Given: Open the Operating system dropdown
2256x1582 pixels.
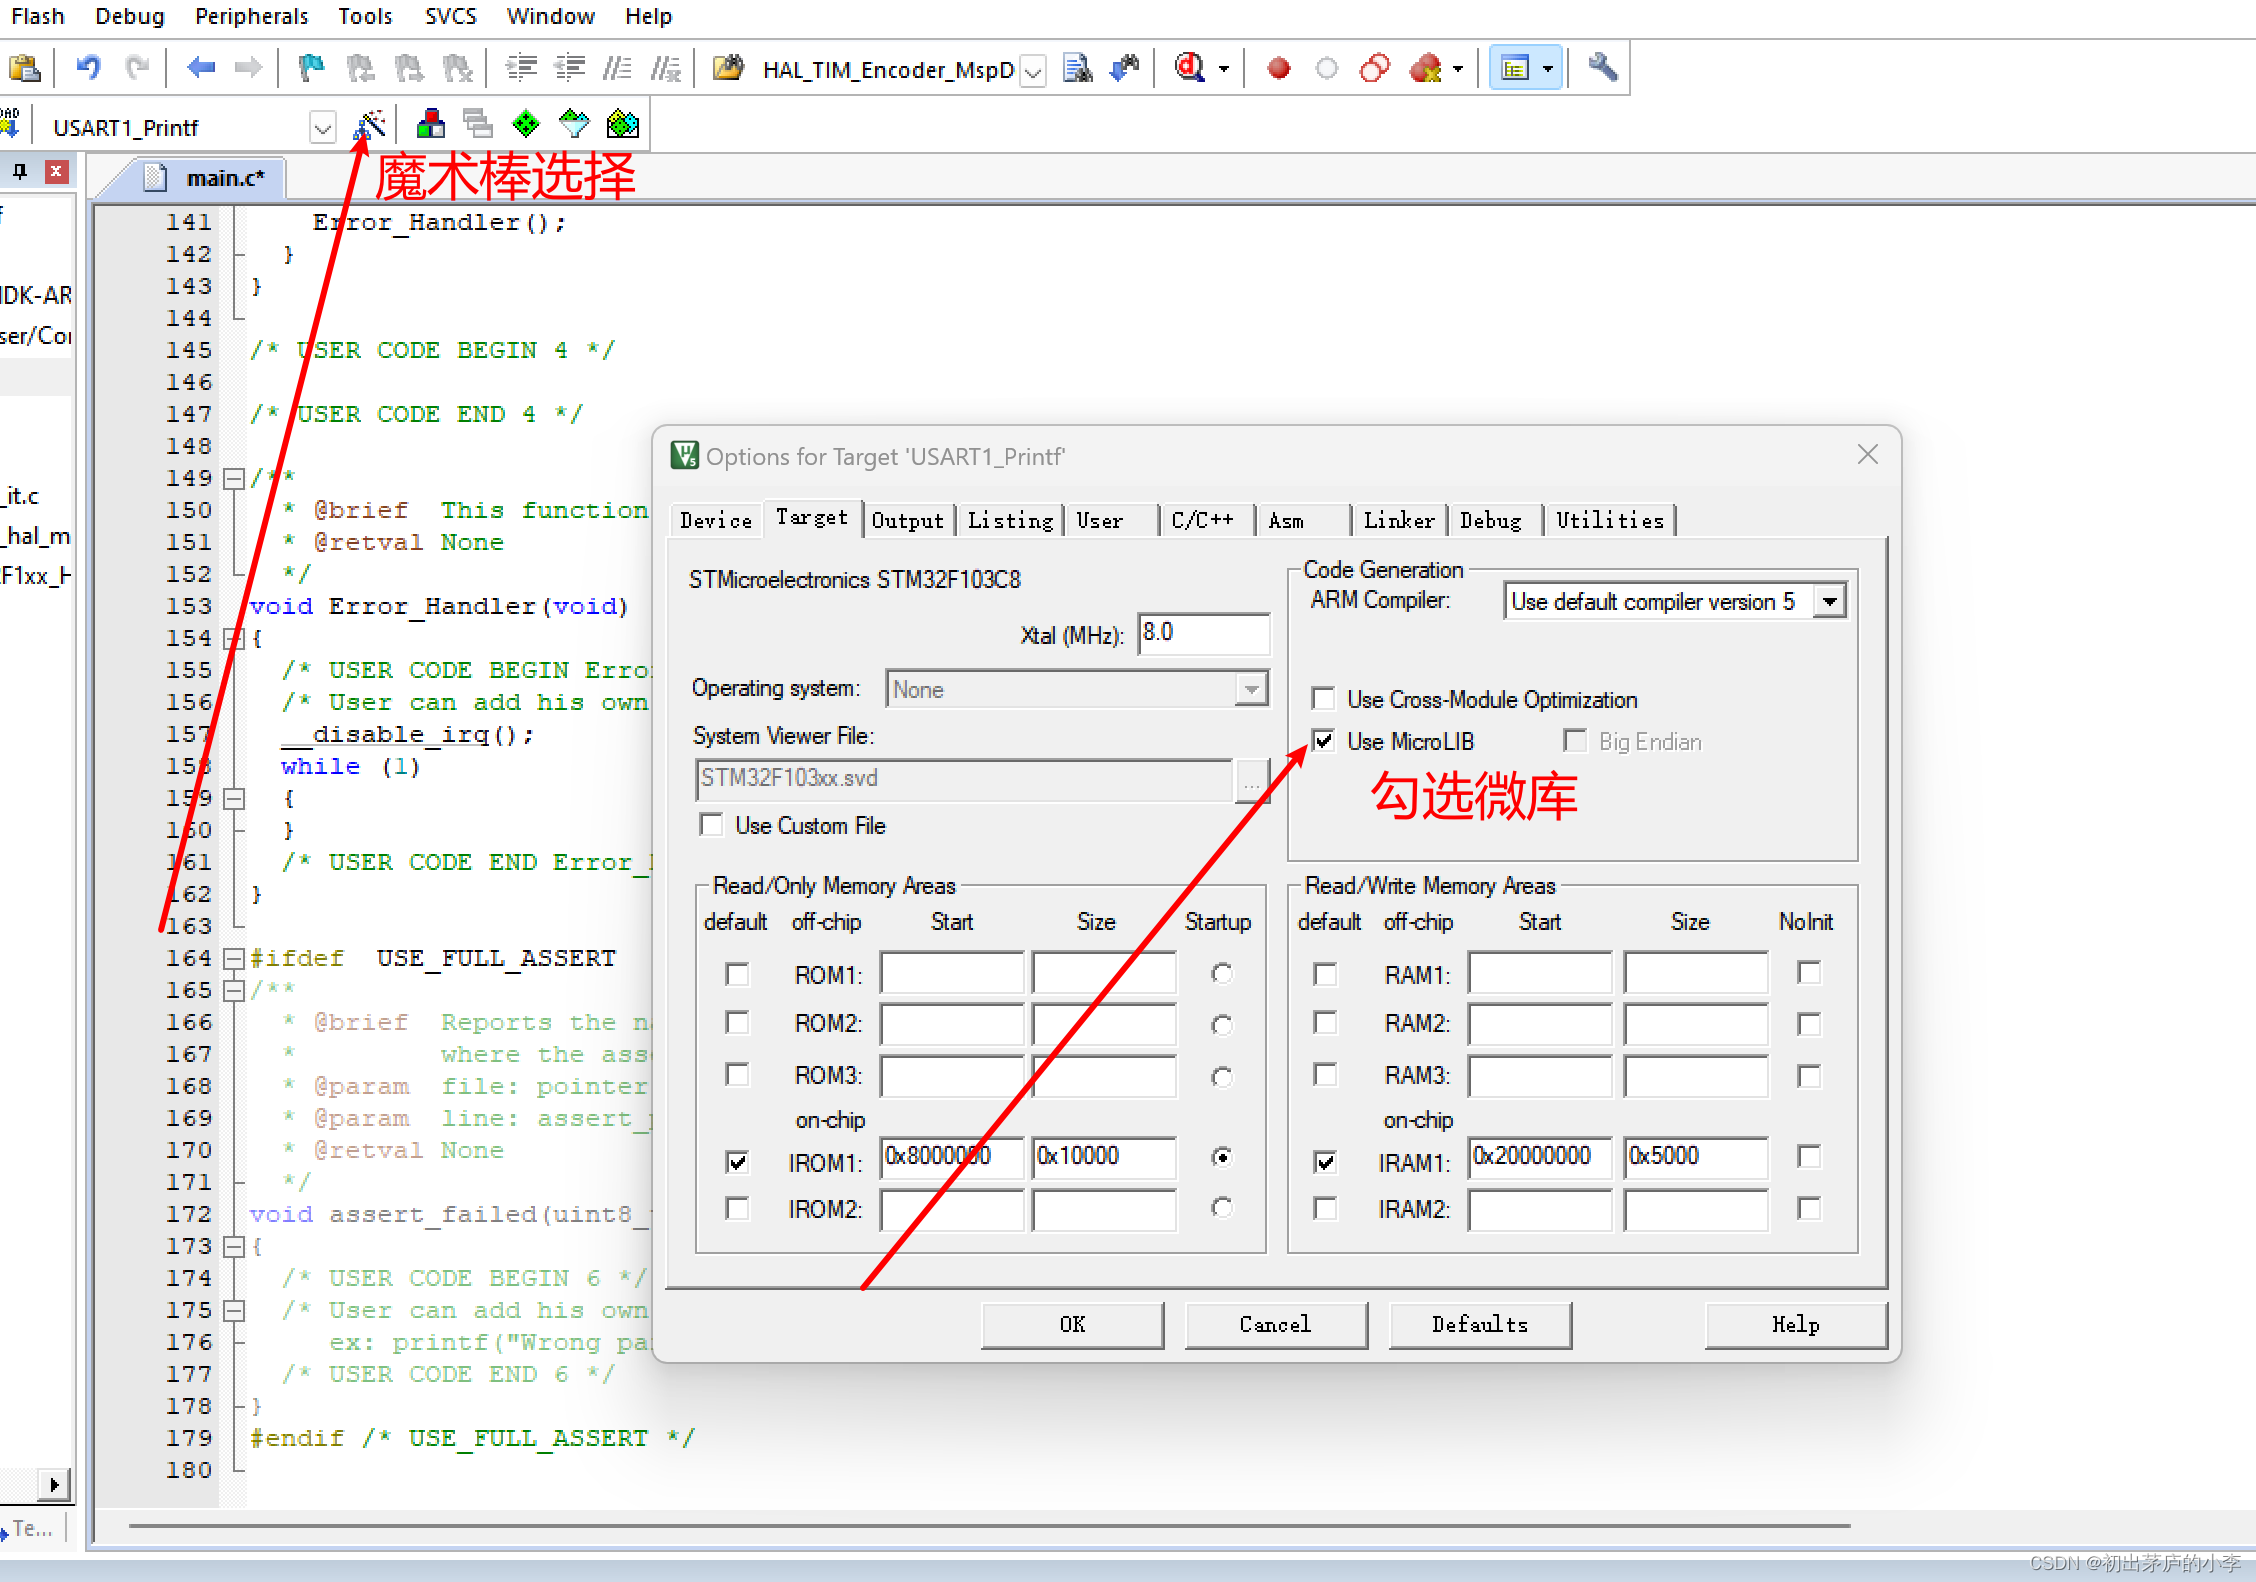Looking at the screenshot, I should click(1251, 689).
